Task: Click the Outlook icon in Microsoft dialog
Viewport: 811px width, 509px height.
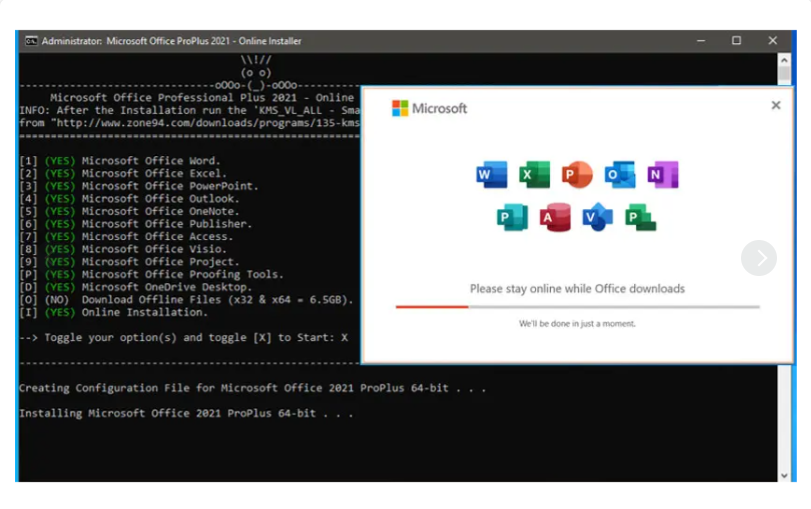Action: pos(620,174)
